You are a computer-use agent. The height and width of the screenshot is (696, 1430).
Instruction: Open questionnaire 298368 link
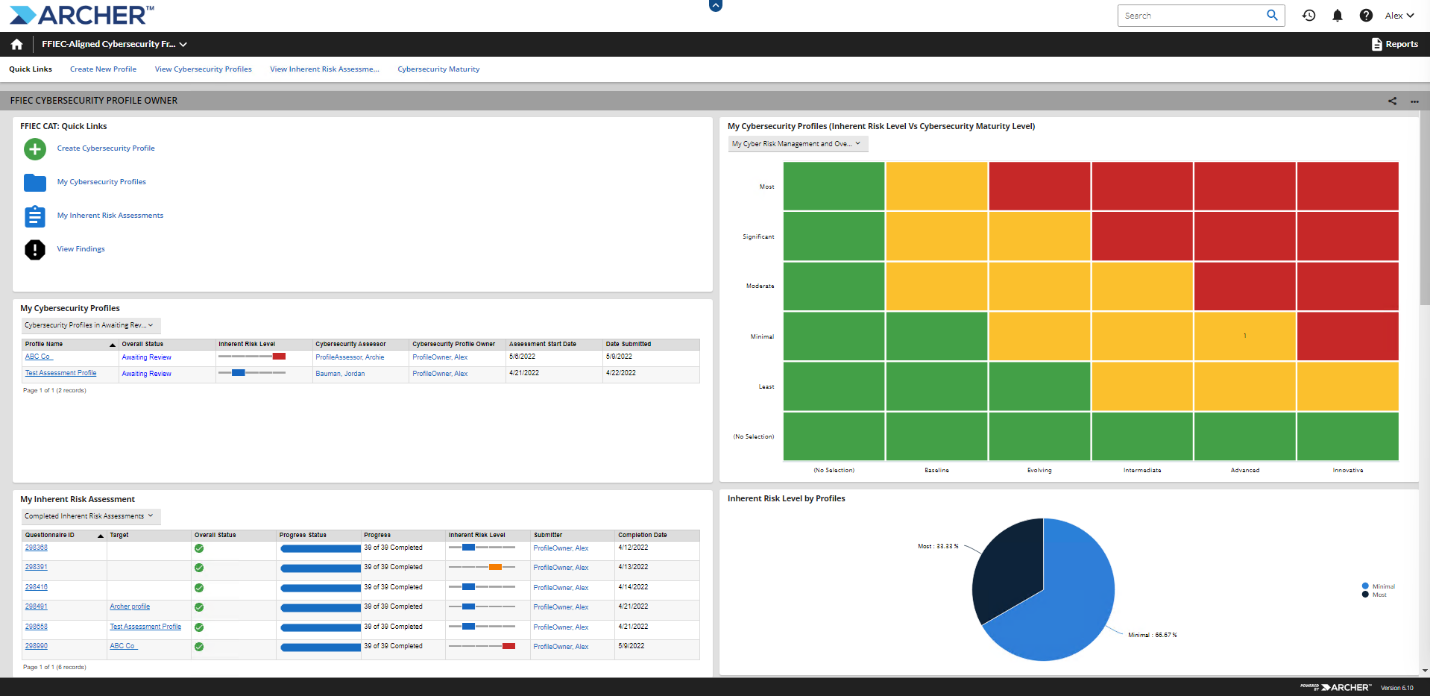[36, 547]
